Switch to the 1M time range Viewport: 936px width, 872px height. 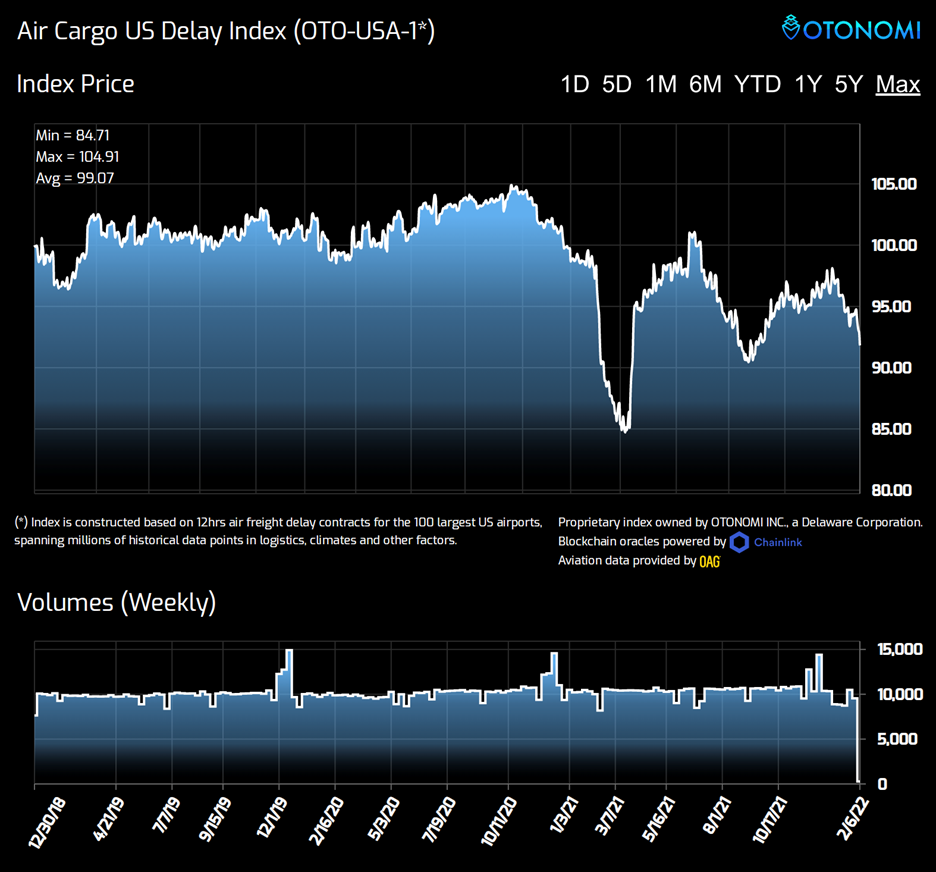pos(661,84)
